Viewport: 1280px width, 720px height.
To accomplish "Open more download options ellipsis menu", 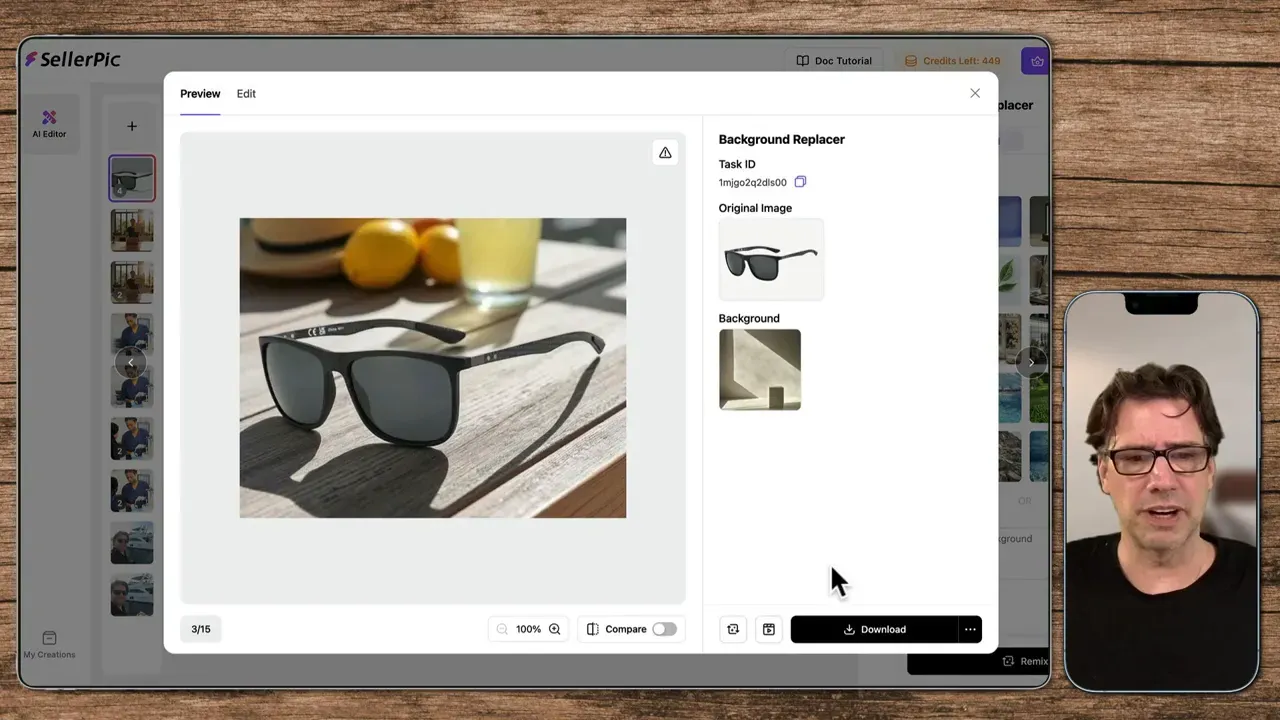I will (x=970, y=629).
